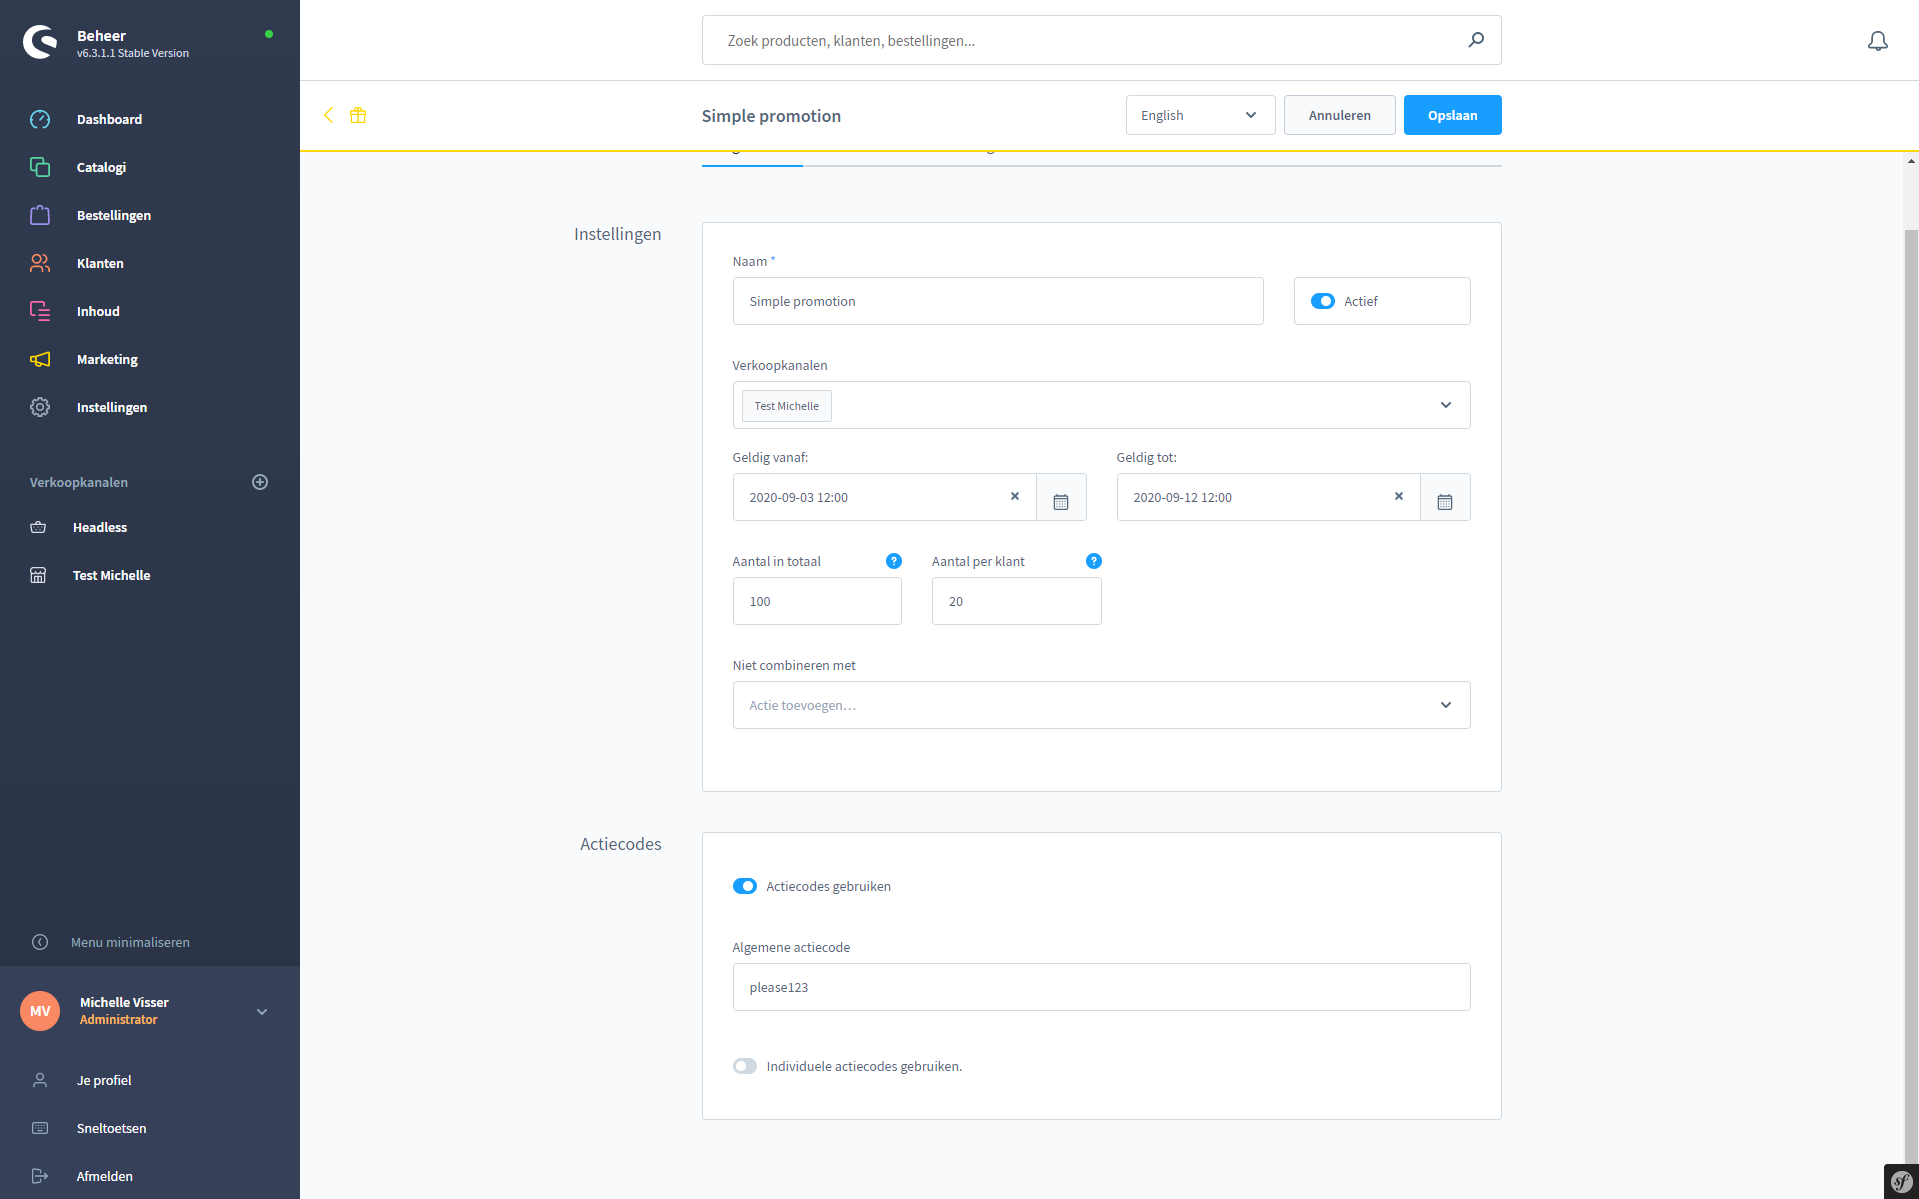Add a new sales channel with plus icon

tap(260, 482)
